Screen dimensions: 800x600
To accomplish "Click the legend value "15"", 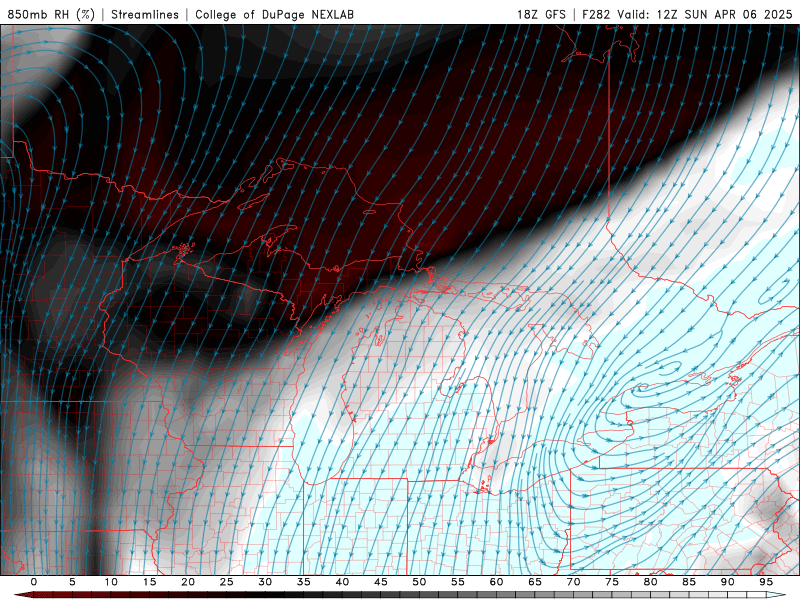I will (149, 582).
